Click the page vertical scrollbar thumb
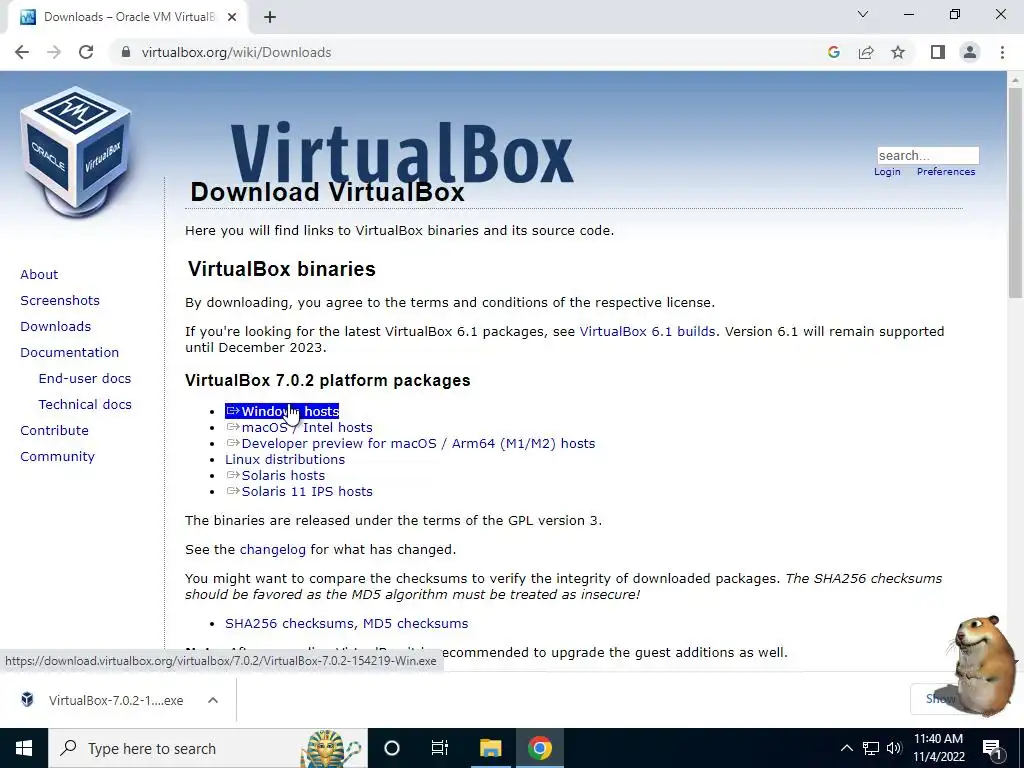This screenshot has height=768, width=1024. [x=1015, y=192]
